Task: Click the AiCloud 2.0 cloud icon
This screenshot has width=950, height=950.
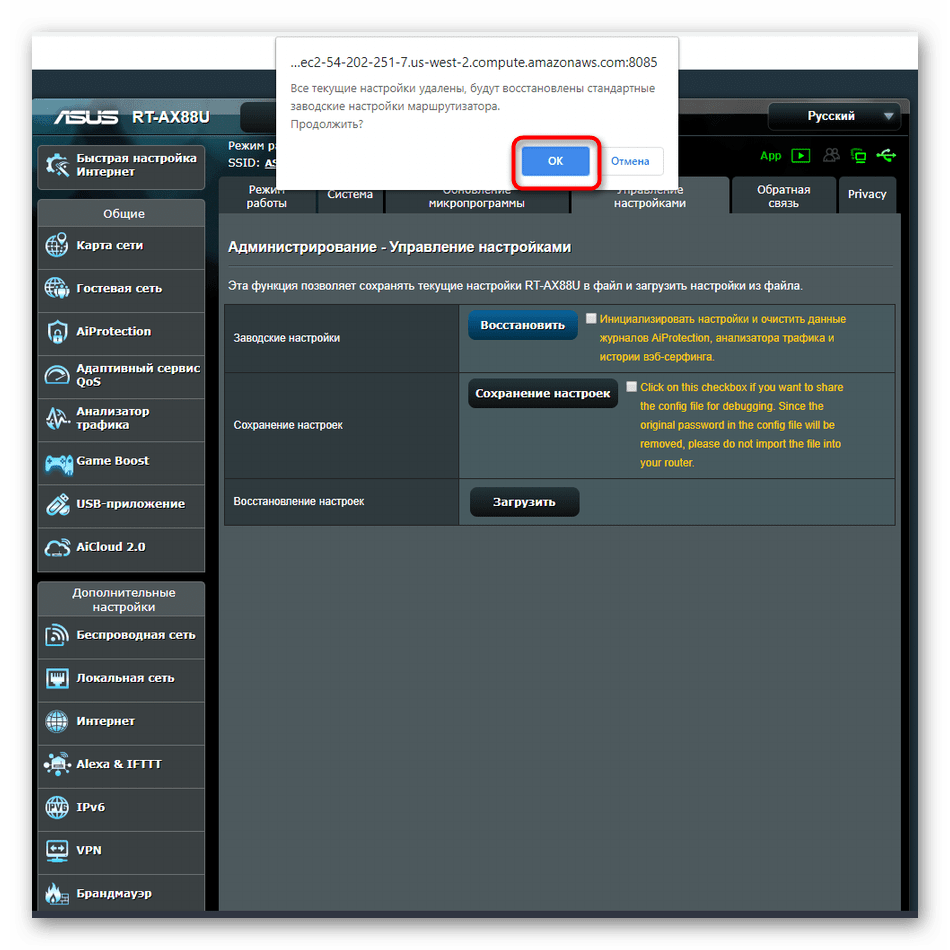Action: 57,548
